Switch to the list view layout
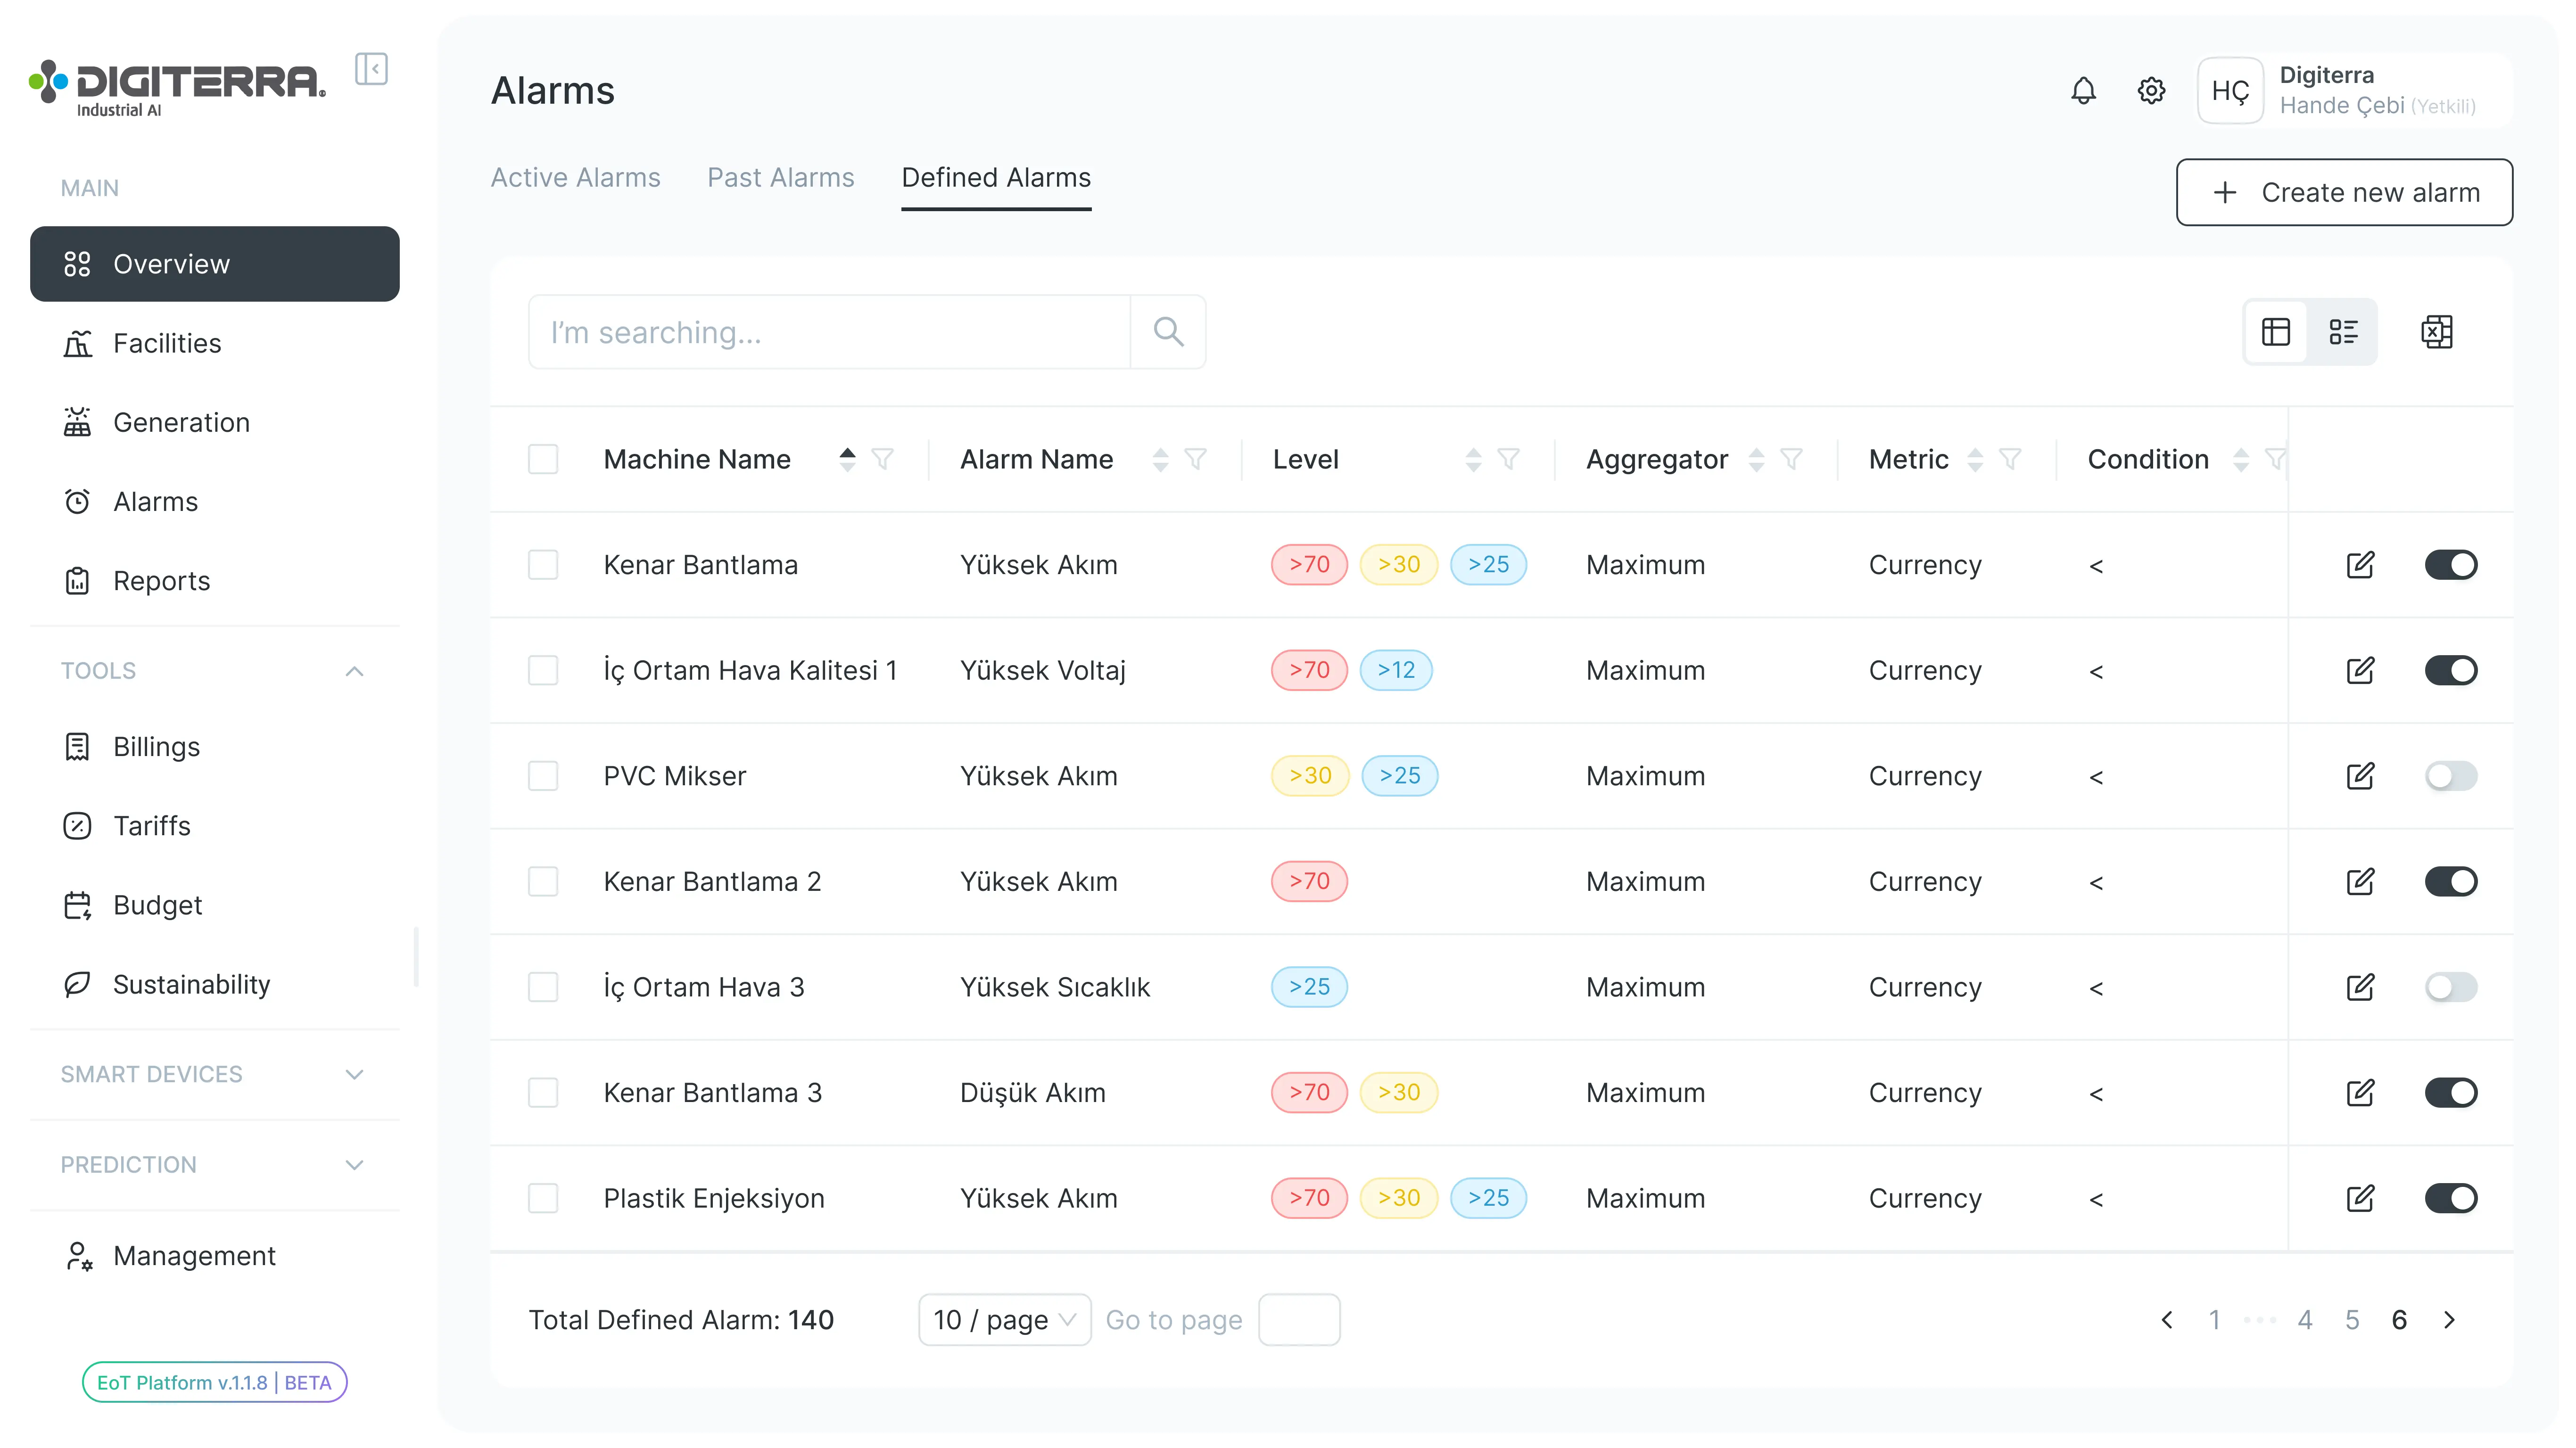 point(2343,332)
